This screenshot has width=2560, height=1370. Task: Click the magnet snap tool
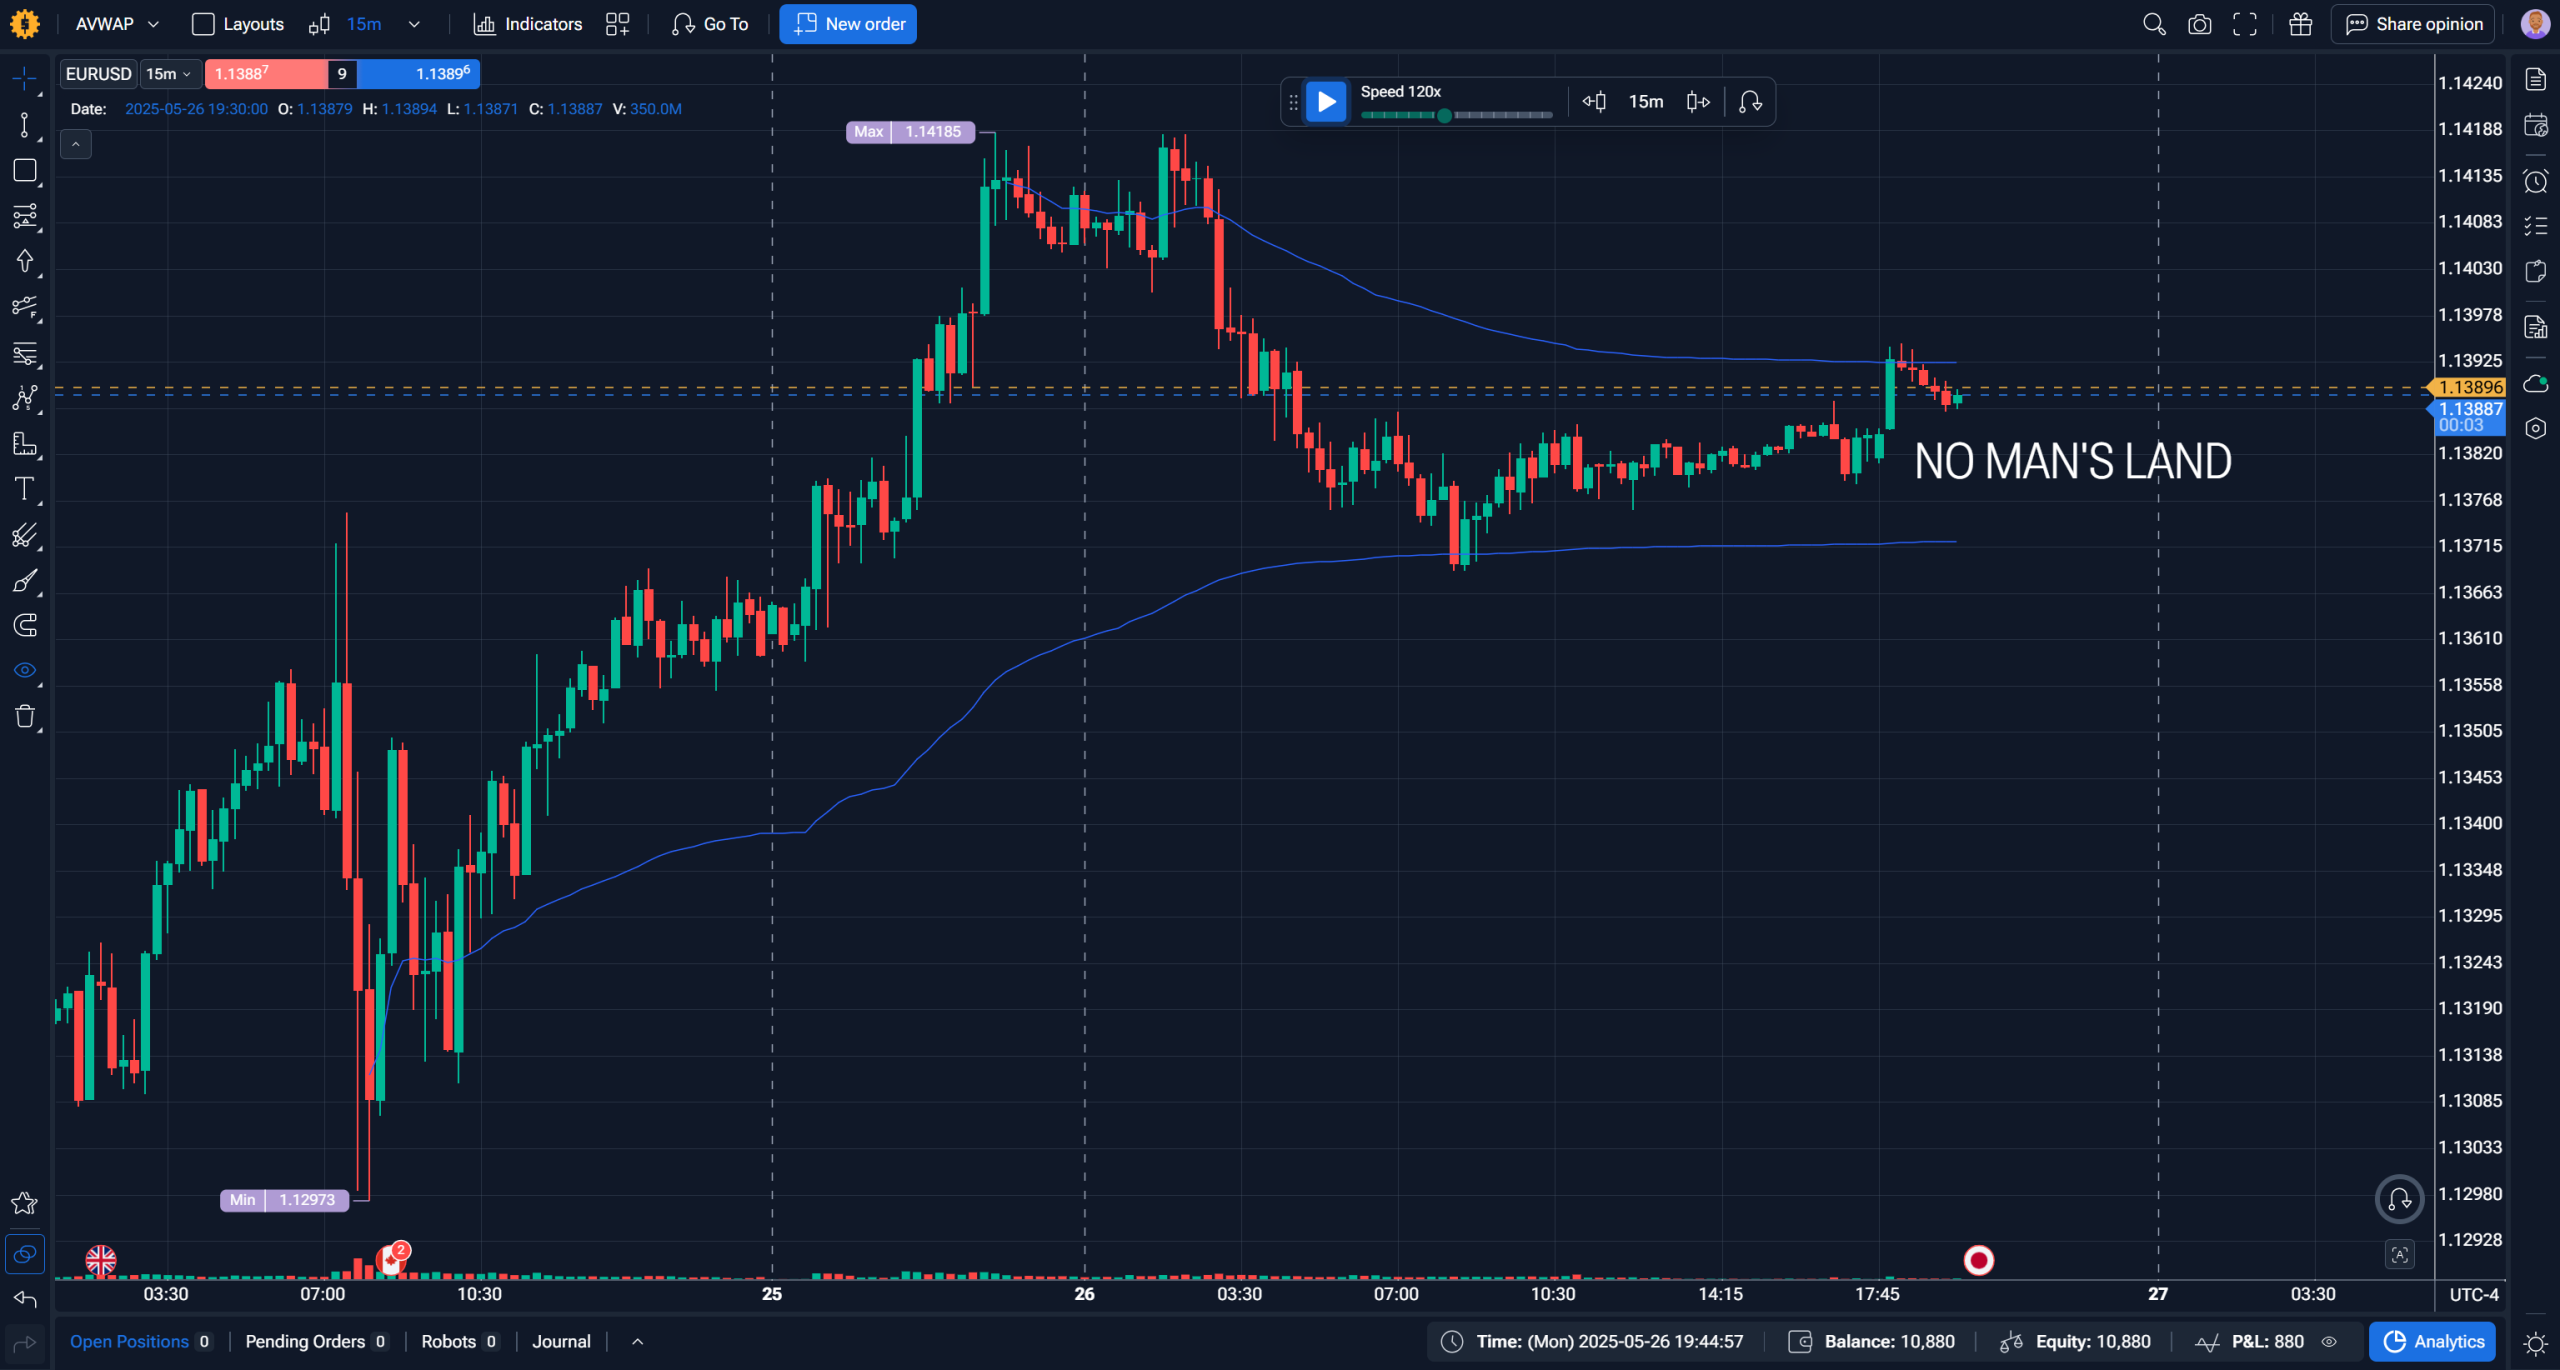coord(25,625)
